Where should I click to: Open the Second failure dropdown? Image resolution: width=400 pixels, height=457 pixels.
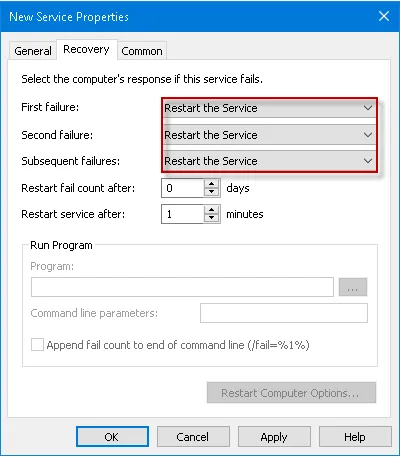point(269,135)
